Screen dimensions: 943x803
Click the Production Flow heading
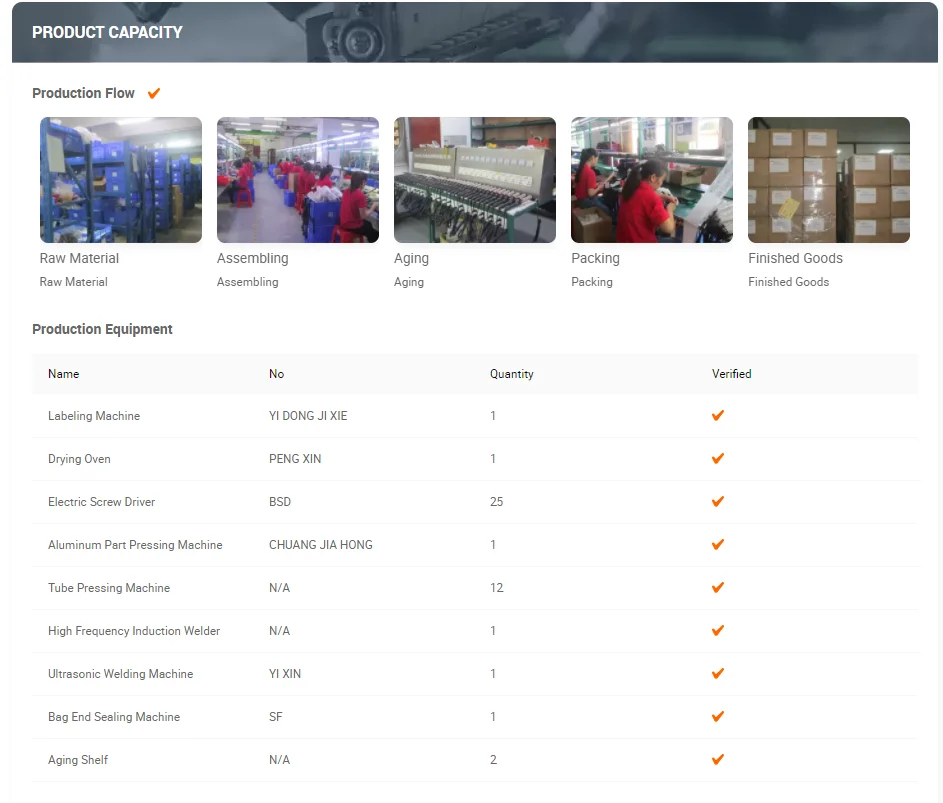coord(84,93)
